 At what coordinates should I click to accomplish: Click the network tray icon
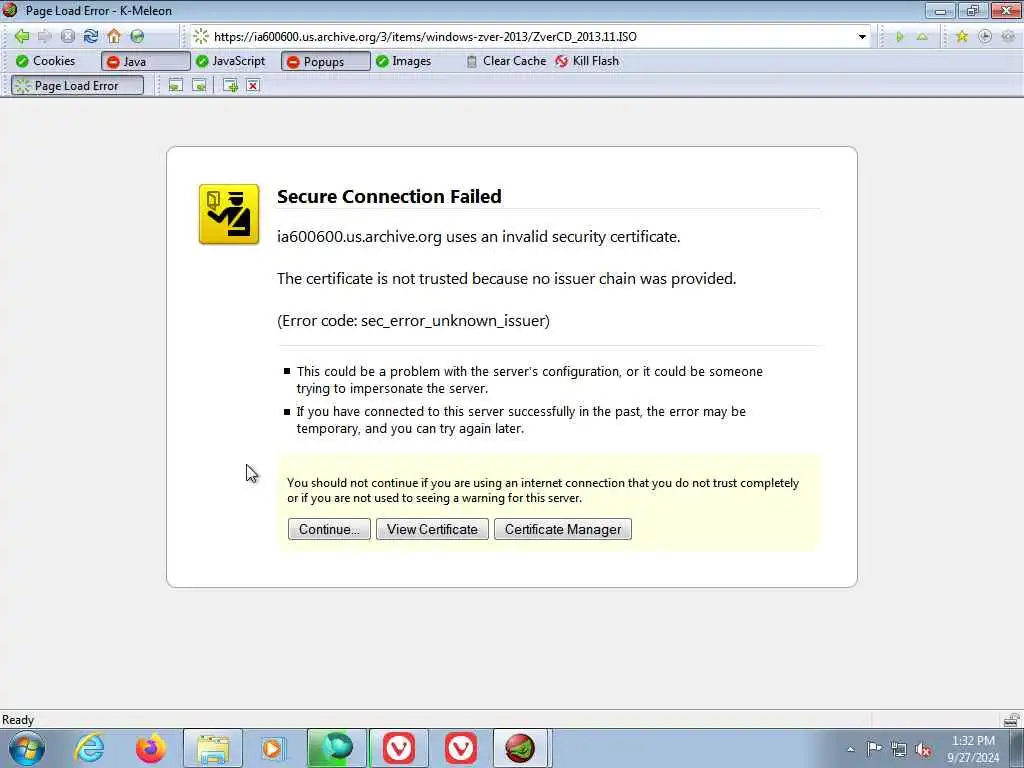899,749
